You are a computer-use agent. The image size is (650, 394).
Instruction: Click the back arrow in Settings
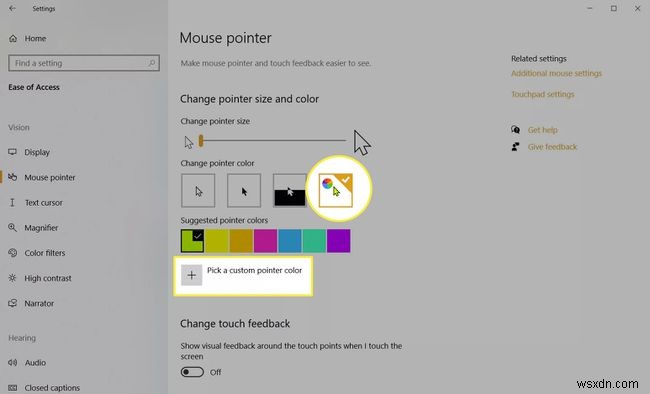[12, 8]
